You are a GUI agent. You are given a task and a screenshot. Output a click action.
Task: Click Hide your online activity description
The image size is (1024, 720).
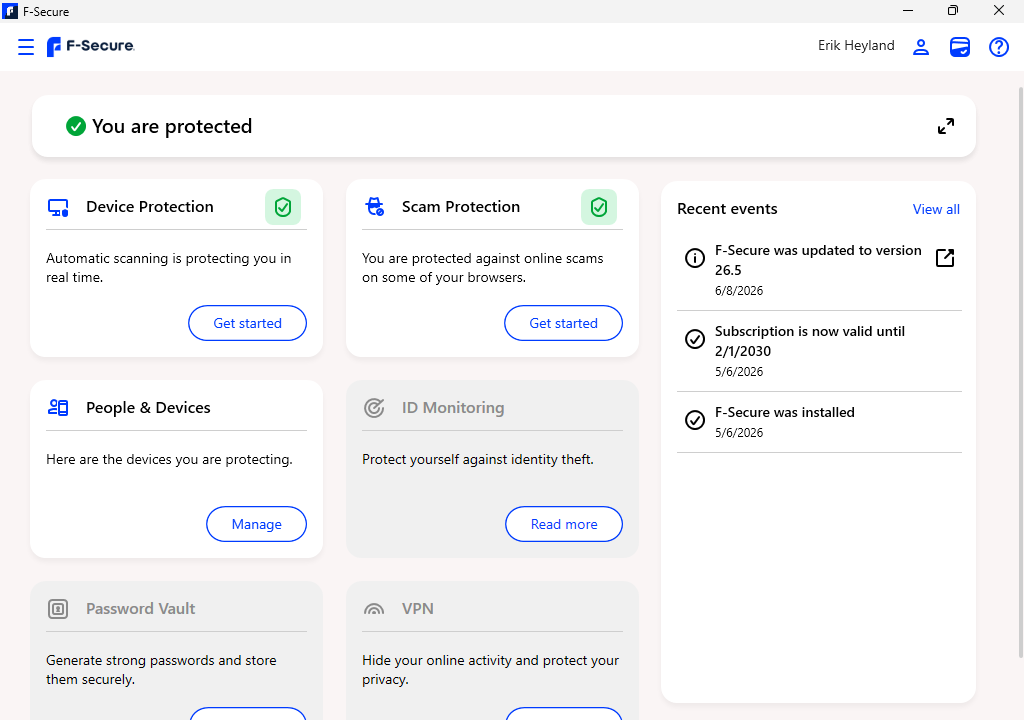[x=490, y=670]
